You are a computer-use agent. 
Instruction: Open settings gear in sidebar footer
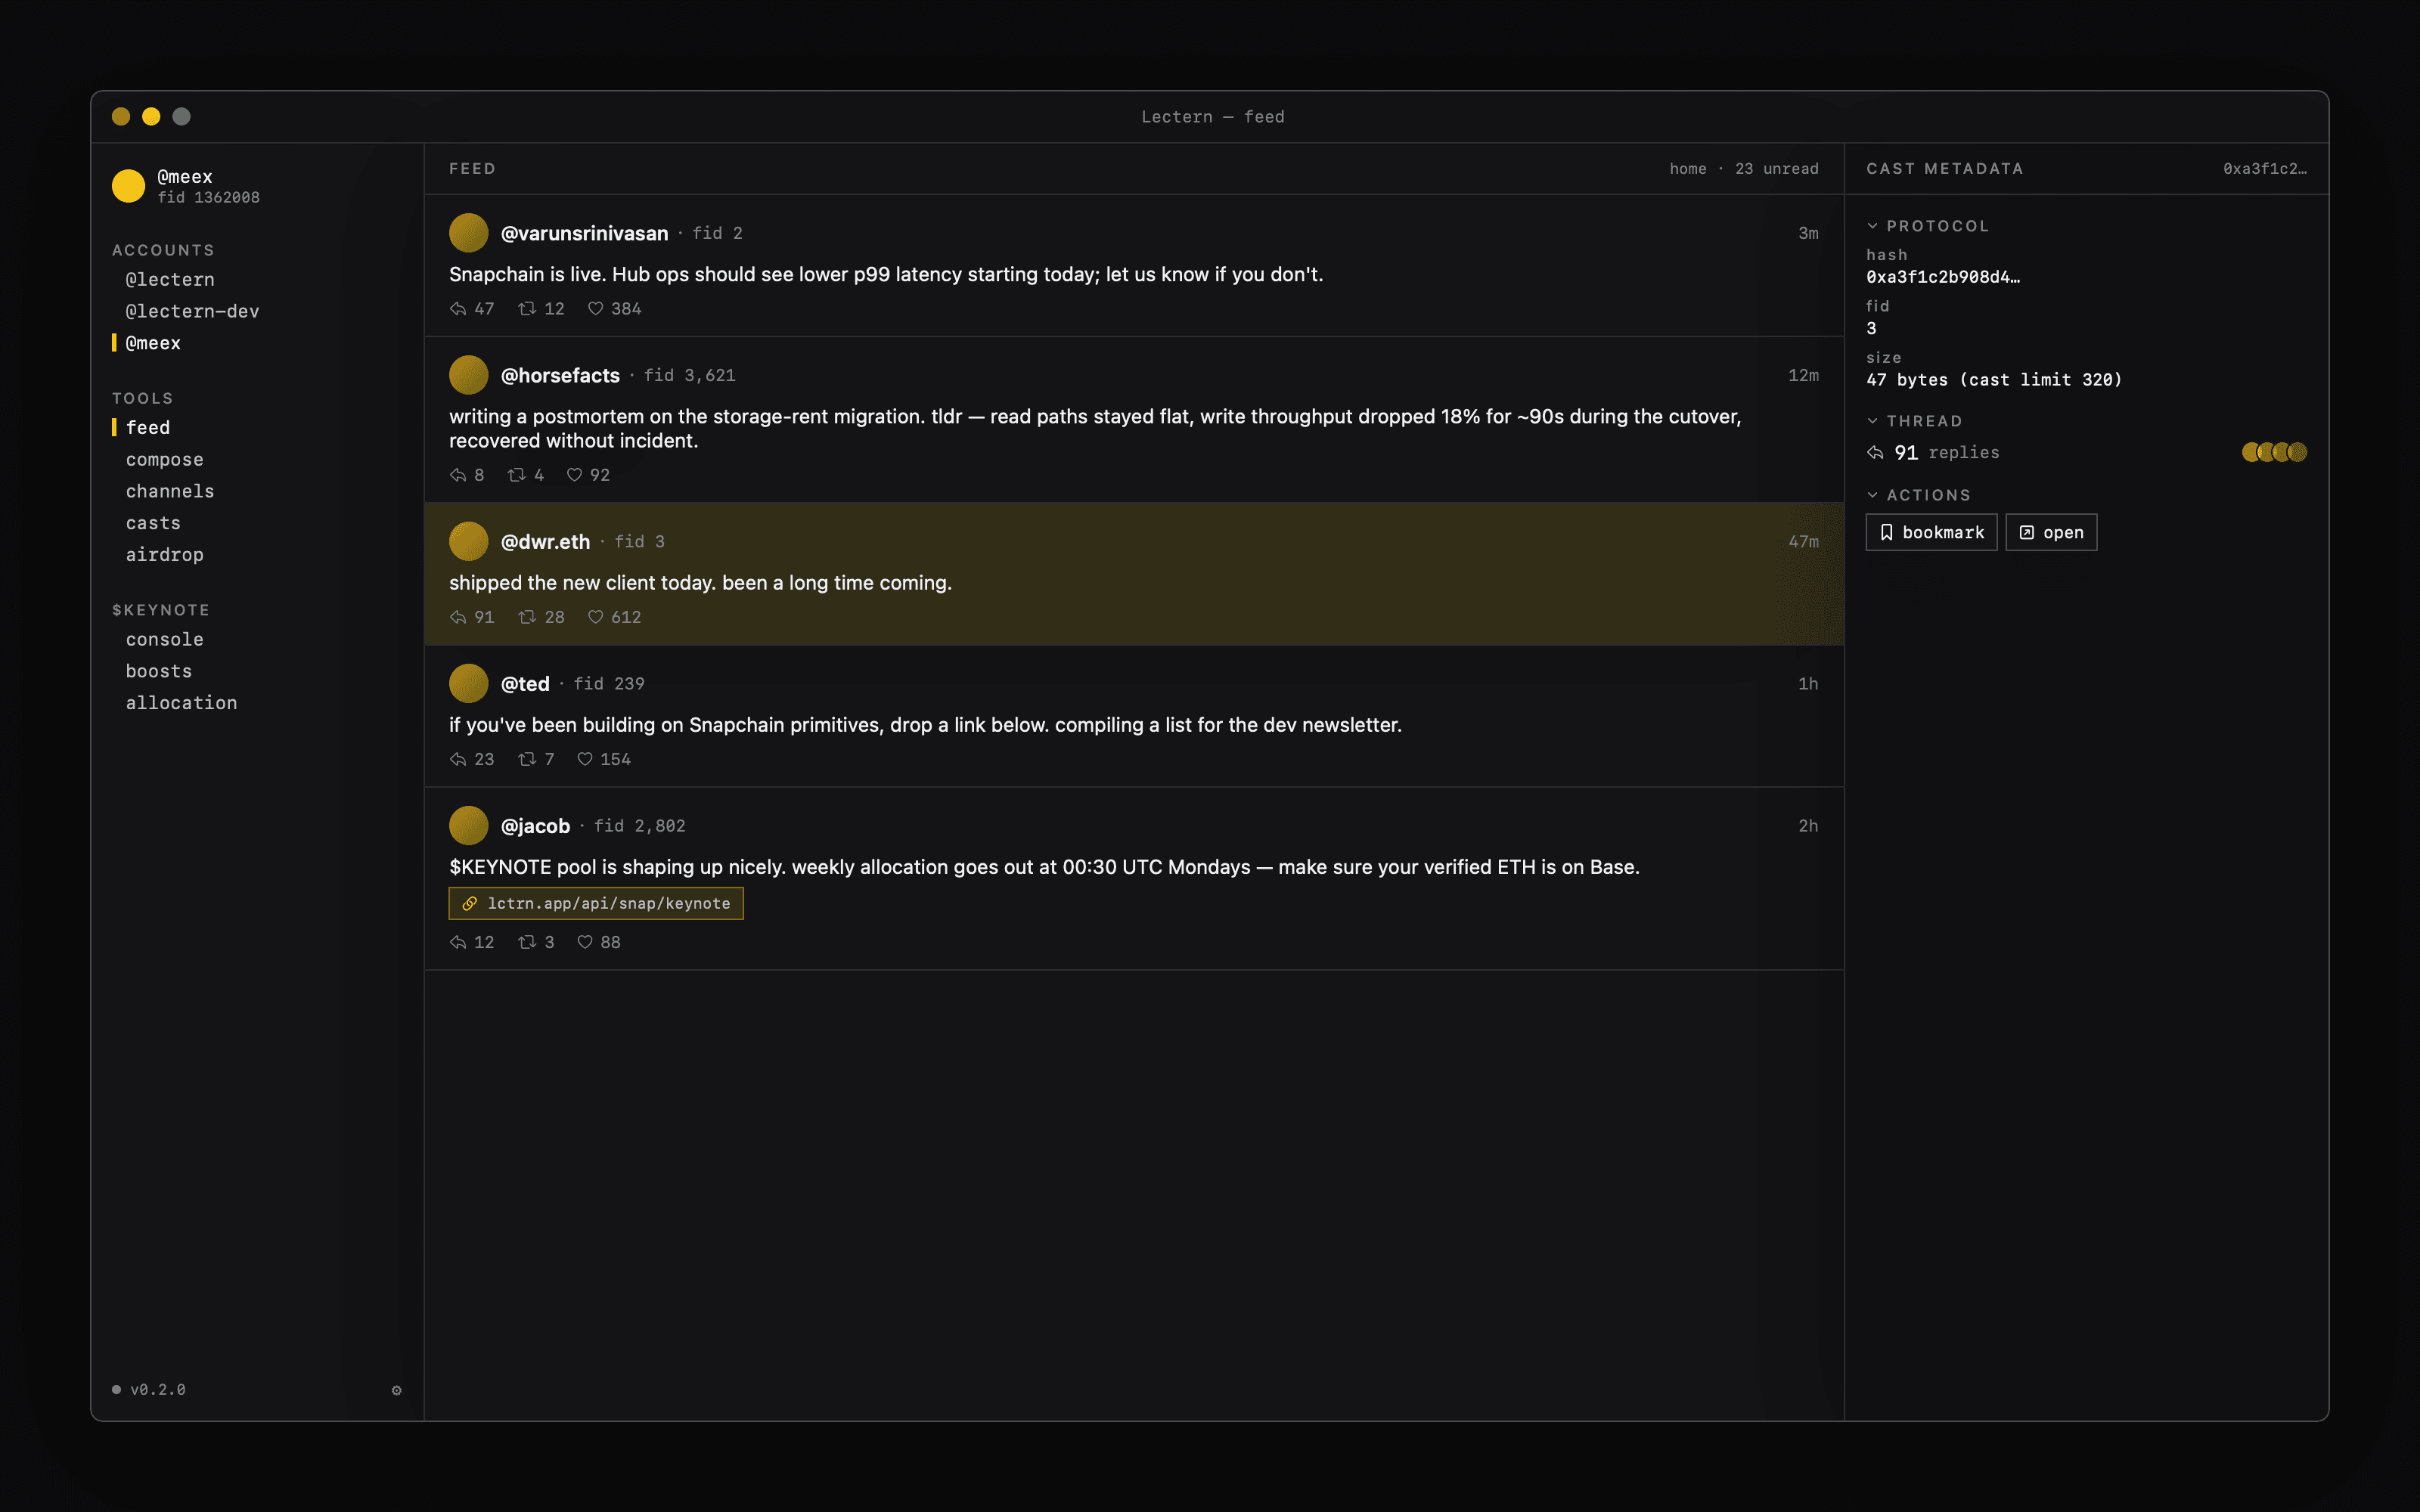397,1390
